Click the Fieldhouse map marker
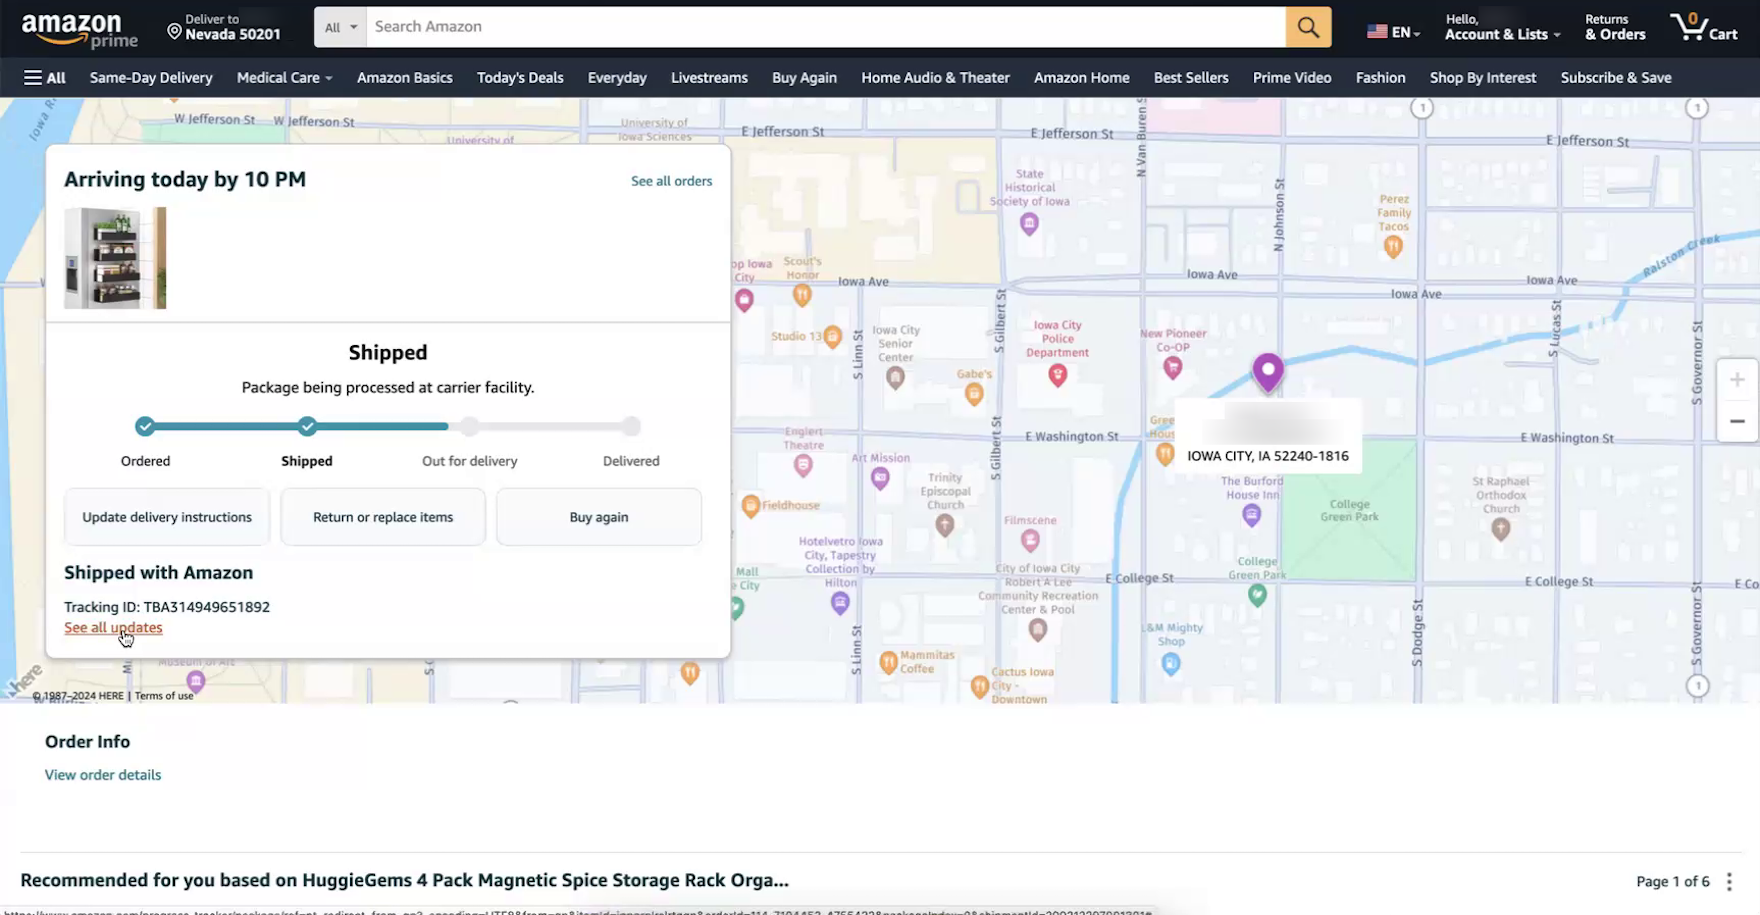This screenshot has width=1760, height=915. click(750, 506)
